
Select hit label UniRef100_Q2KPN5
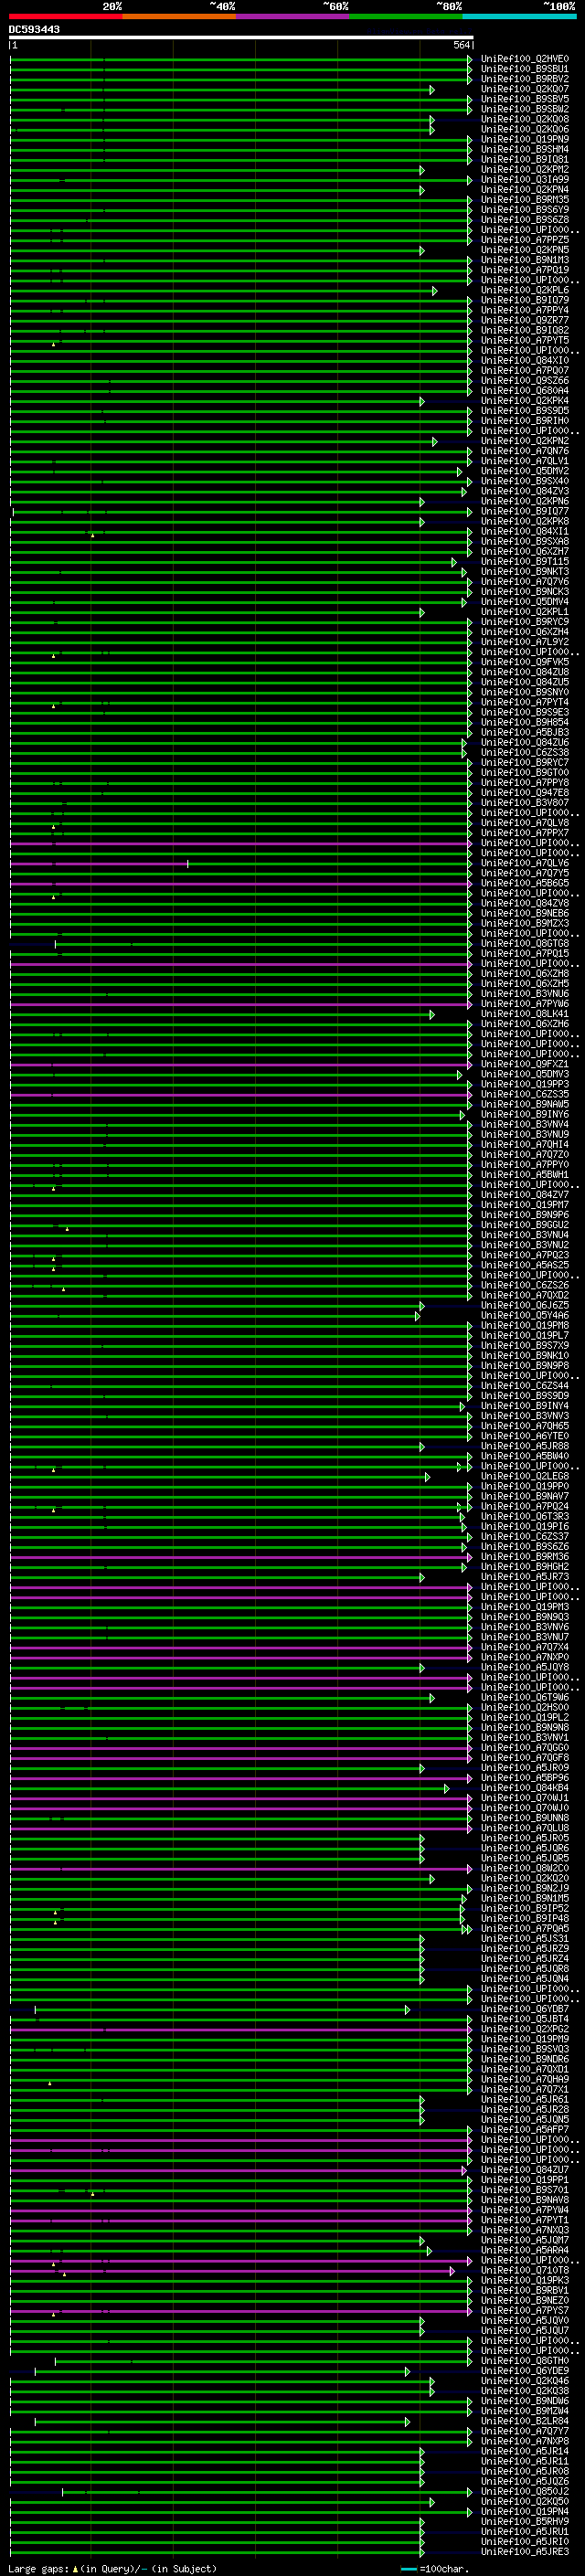click(x=525, y=250)
